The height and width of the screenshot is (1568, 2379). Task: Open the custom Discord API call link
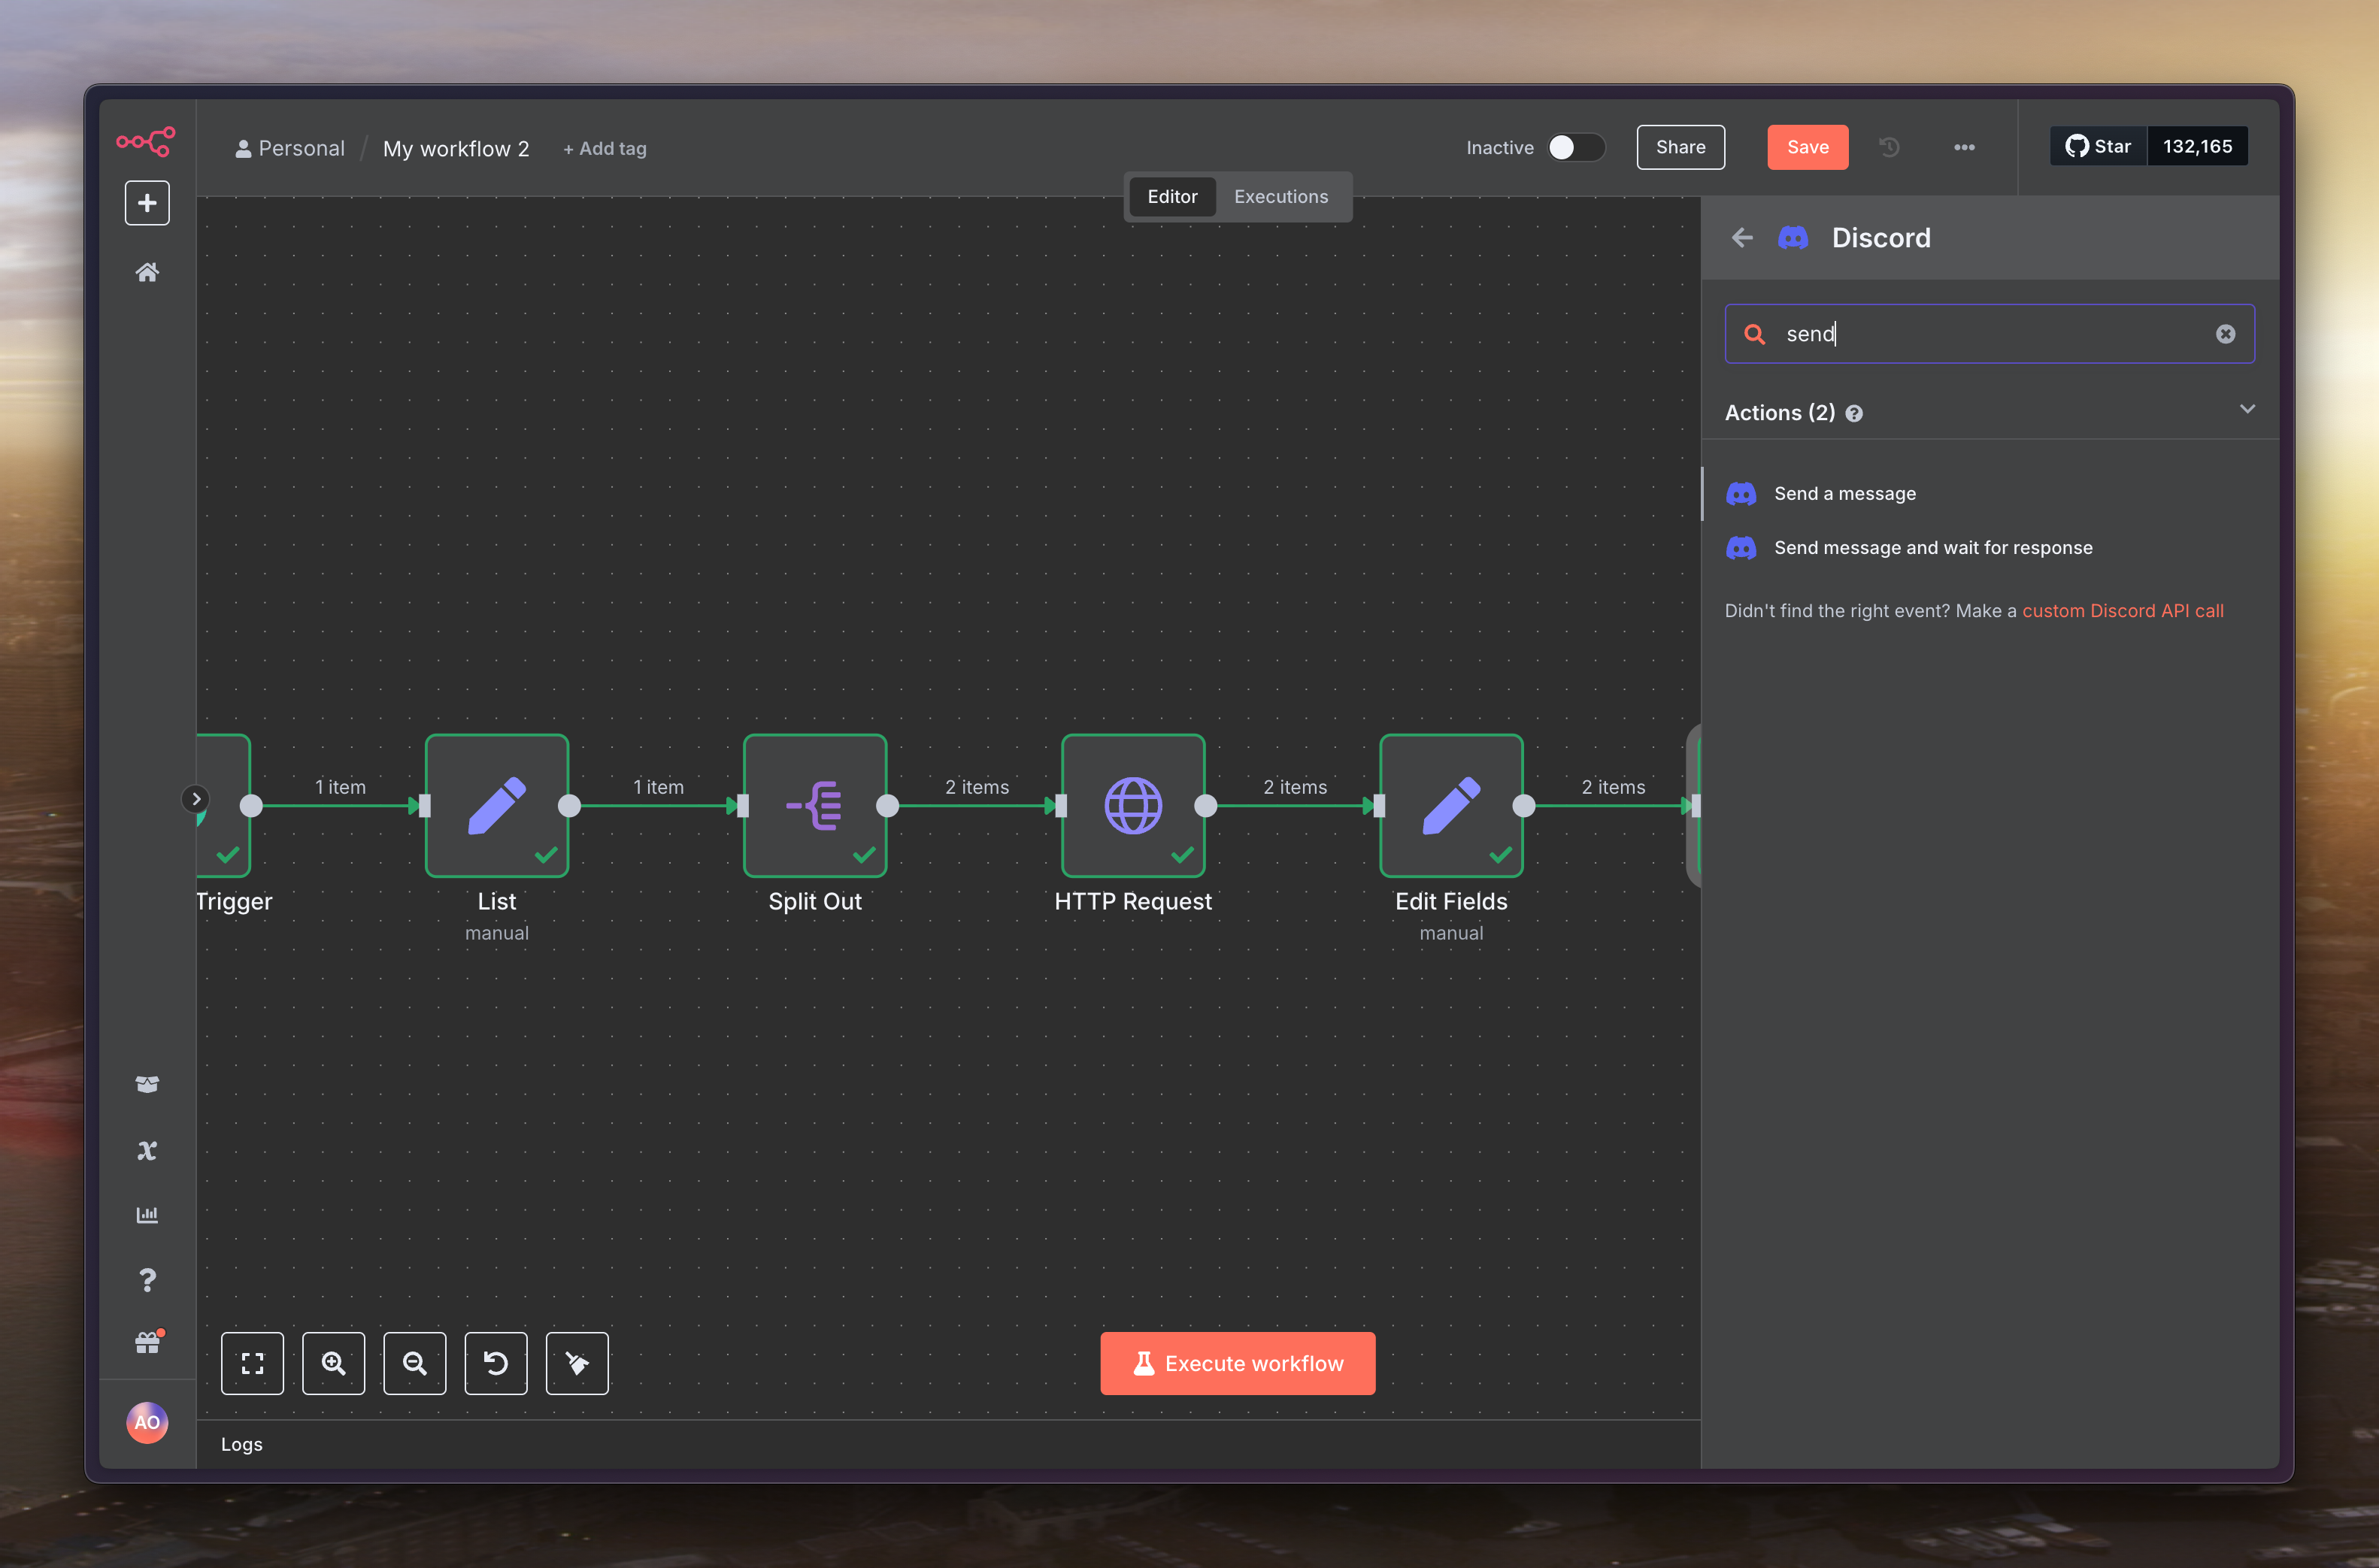[x=2122, y=611]
